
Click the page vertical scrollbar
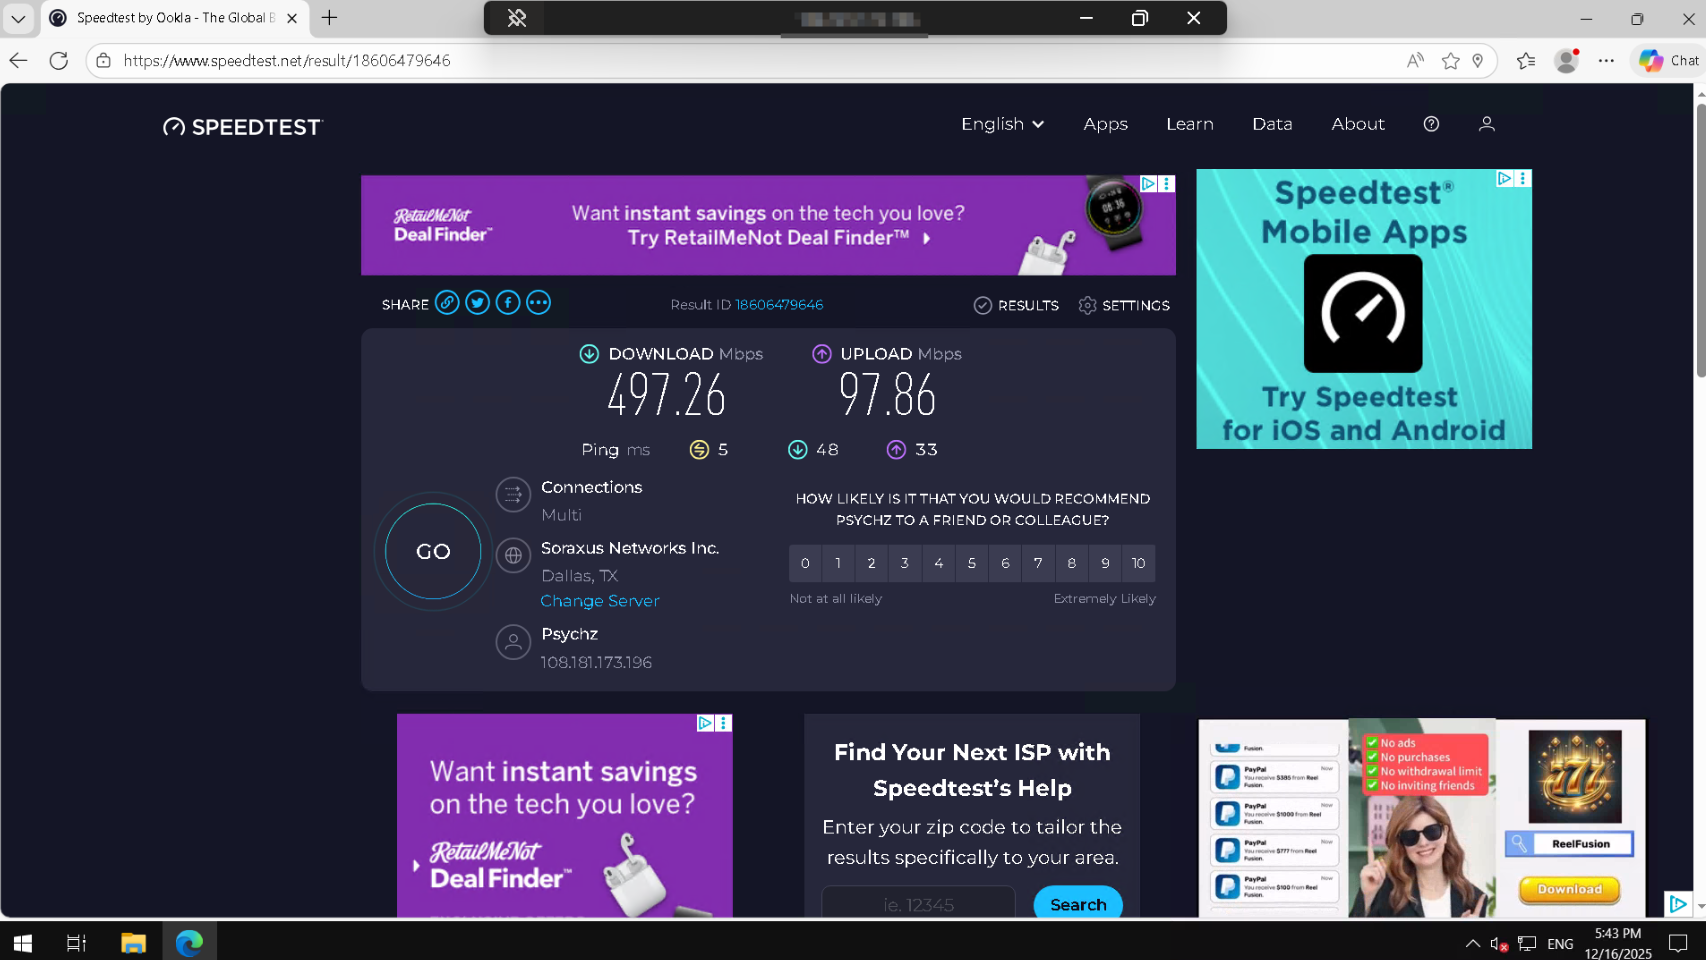coord(1700,240)
